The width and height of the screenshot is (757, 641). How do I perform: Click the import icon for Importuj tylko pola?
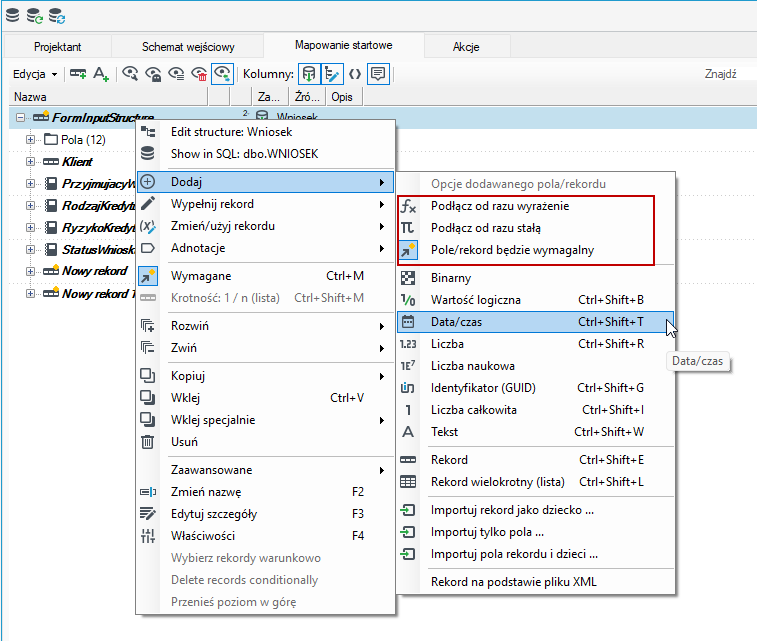pos(408,532)
